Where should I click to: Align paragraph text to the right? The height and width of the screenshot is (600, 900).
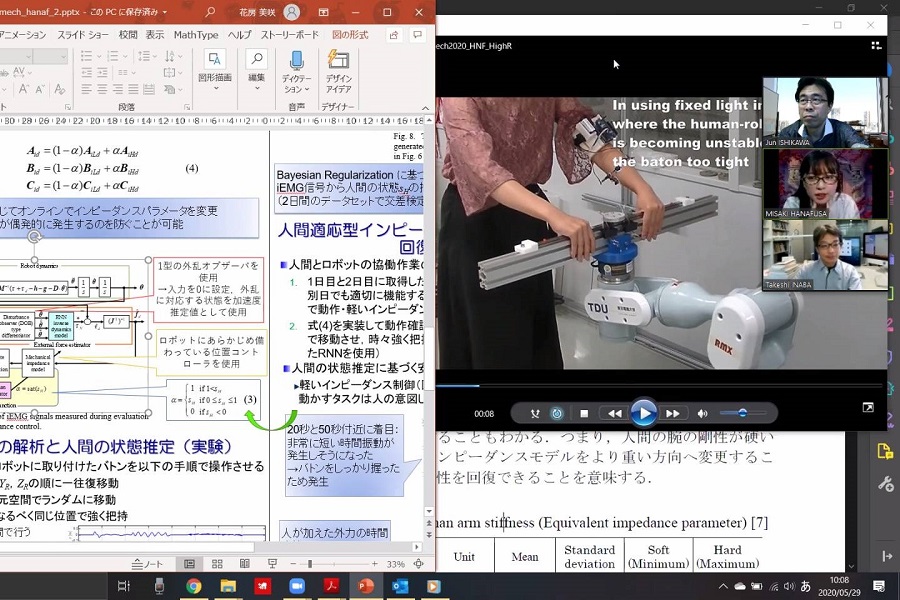tap(118, 89)
